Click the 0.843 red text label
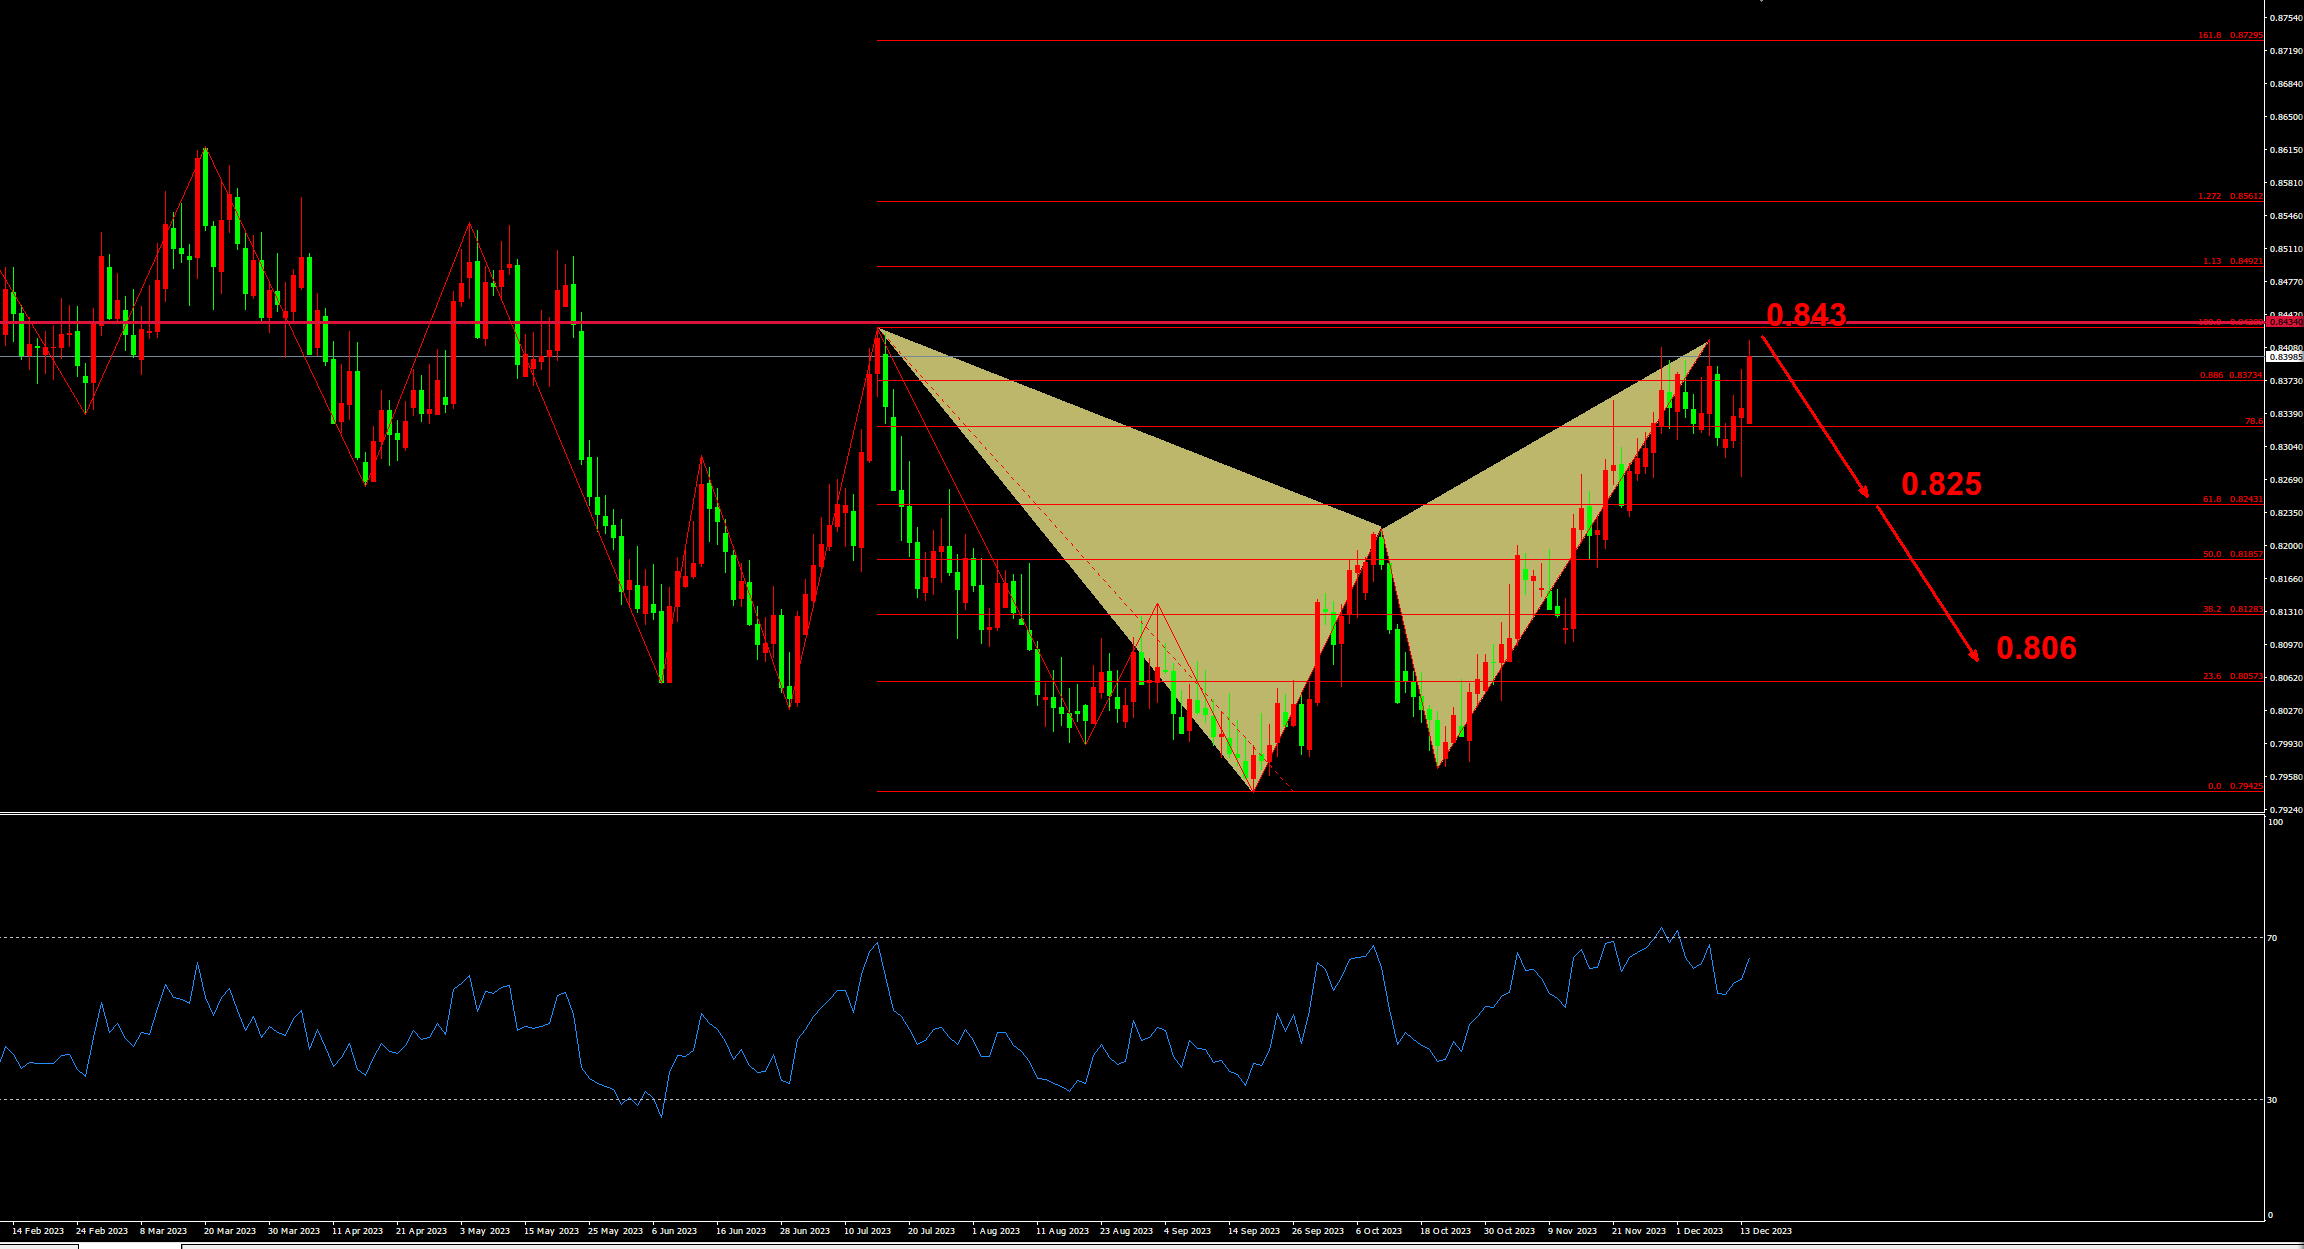This screenshot has width=2304, height=1249. [1806, 315]
